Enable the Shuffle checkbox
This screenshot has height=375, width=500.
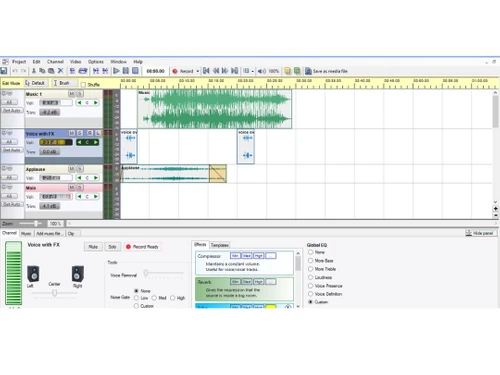coord(83,85)
